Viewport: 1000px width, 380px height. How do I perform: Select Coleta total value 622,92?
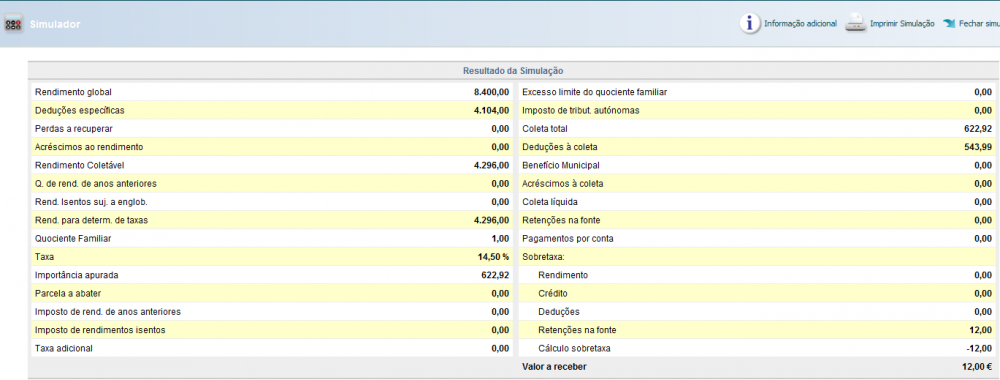pyautogui.click(x=978, y=129)
